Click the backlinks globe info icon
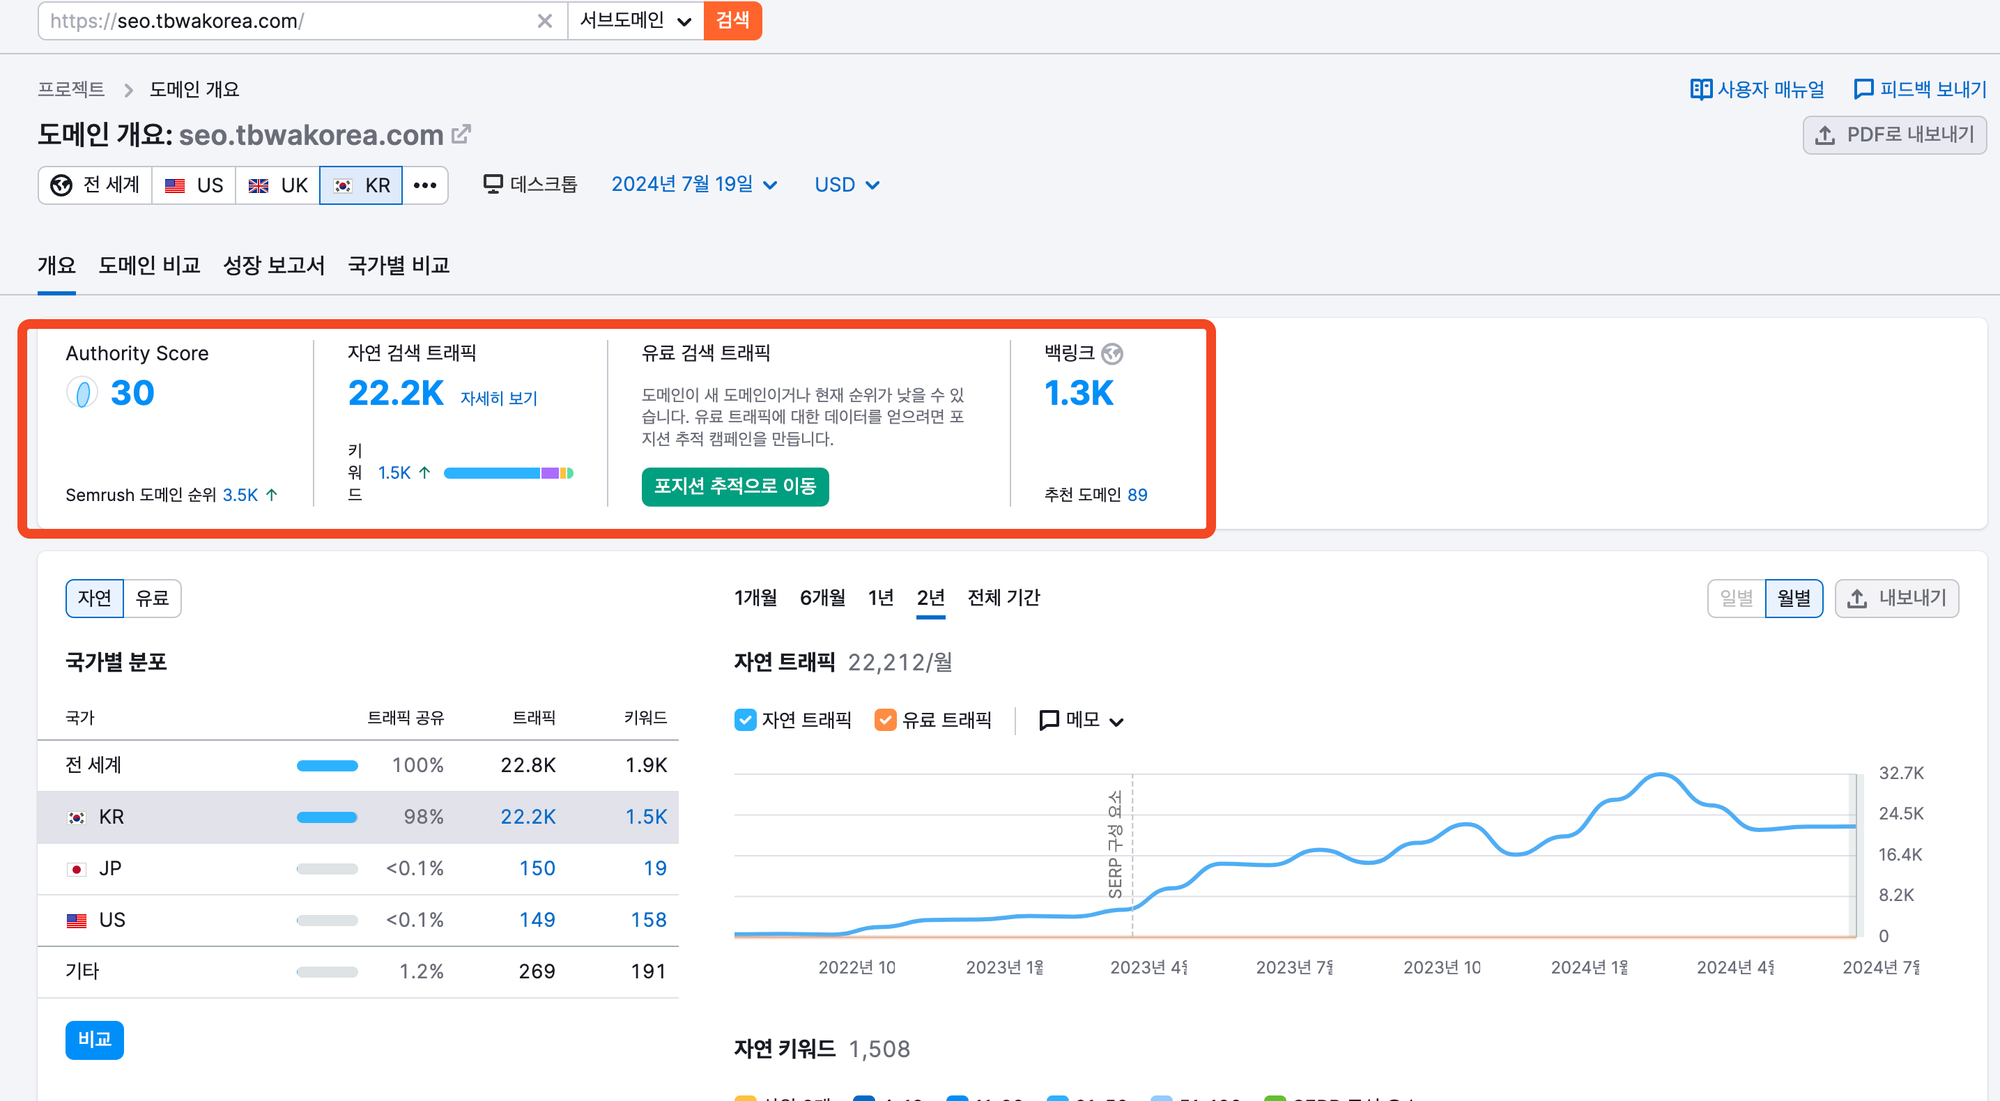This screenshot has width=2000, height=1101. [1112, 354]
